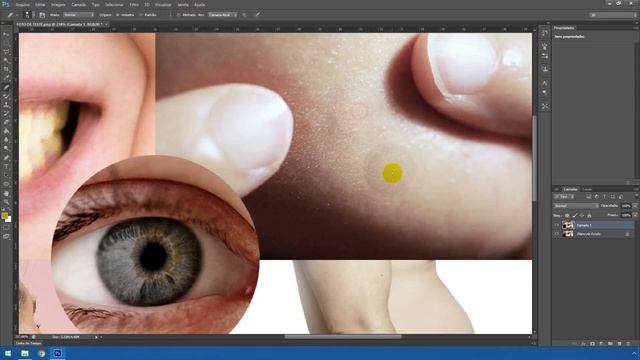Select the Pen tool

[x=6, y=158]
